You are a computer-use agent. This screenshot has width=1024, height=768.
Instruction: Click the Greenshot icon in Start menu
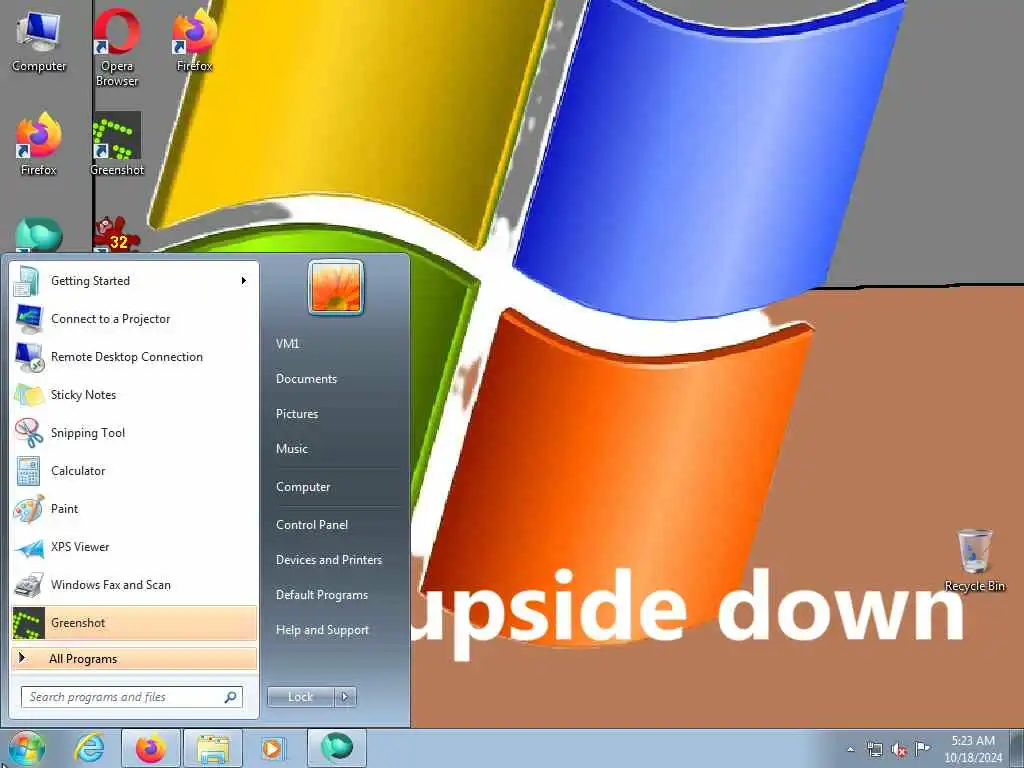coord(29,623)
